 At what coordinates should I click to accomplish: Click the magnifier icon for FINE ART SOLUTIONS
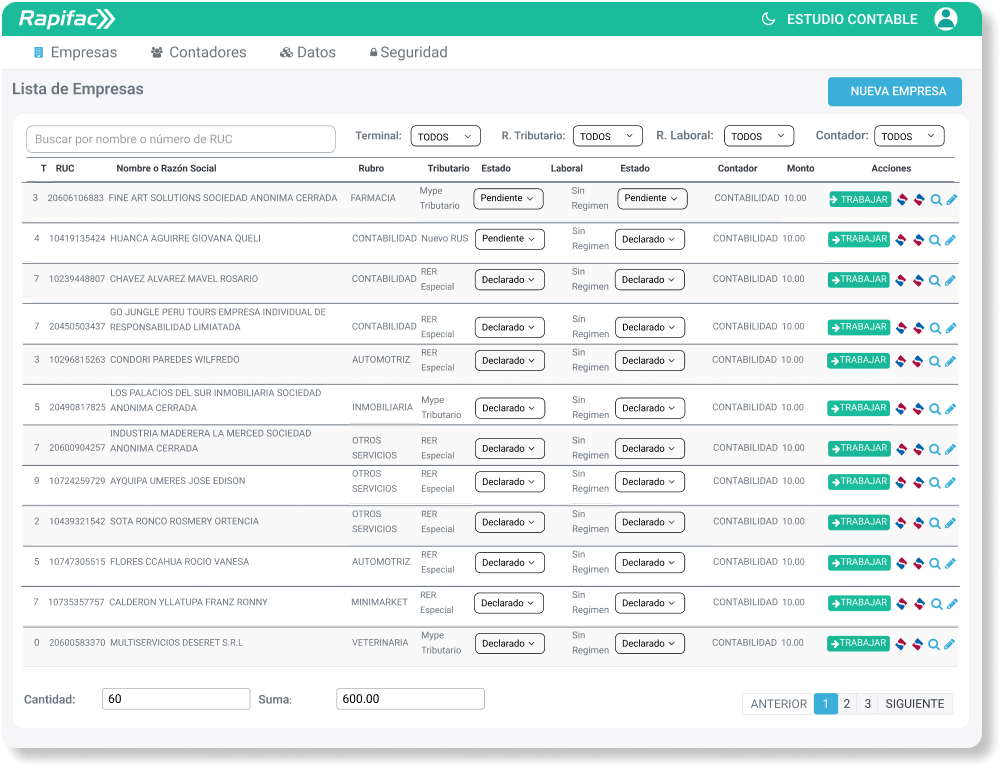[936, 200]
